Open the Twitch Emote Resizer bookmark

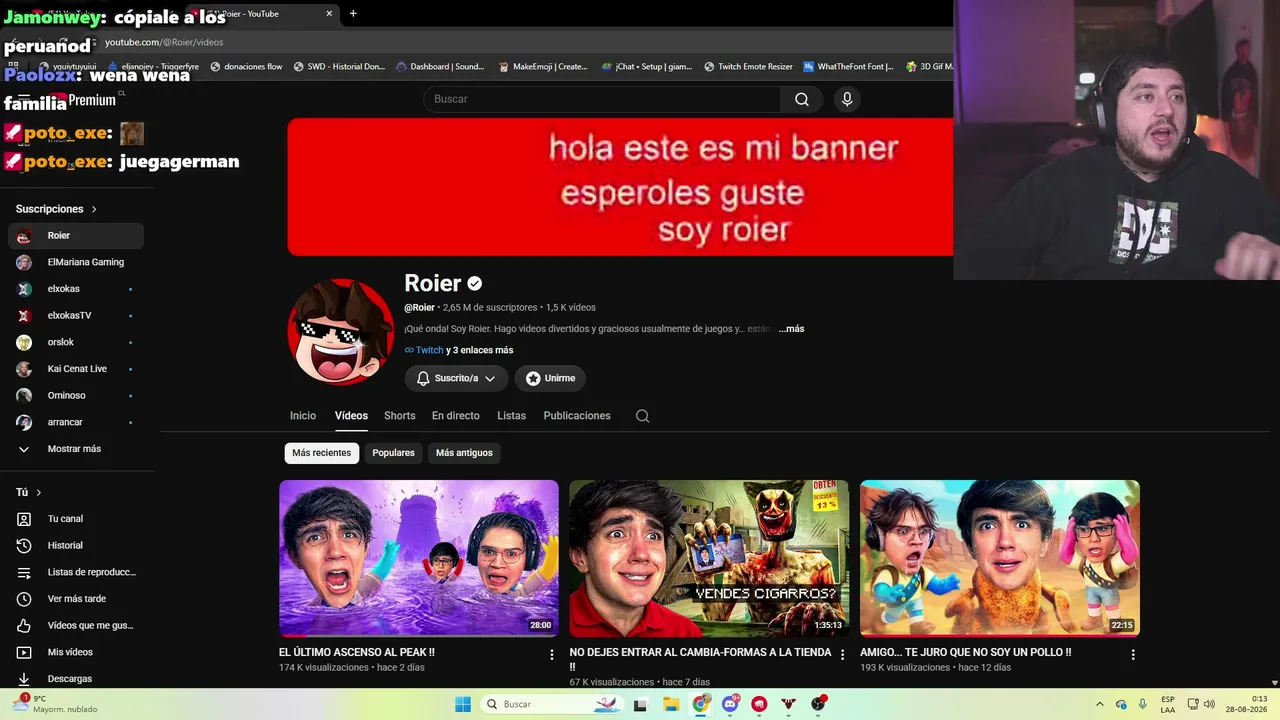click(748, 67)
